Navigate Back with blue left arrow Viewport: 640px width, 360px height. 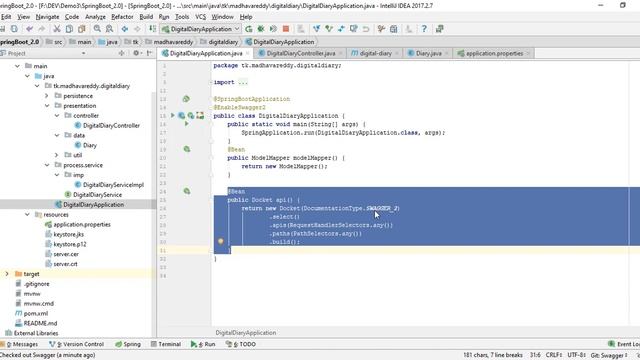(x=125, y=29)
